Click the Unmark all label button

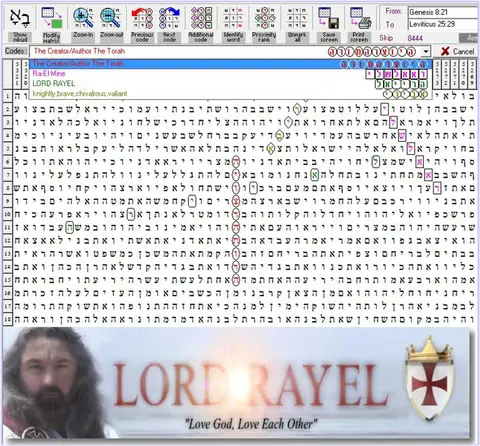297,37
